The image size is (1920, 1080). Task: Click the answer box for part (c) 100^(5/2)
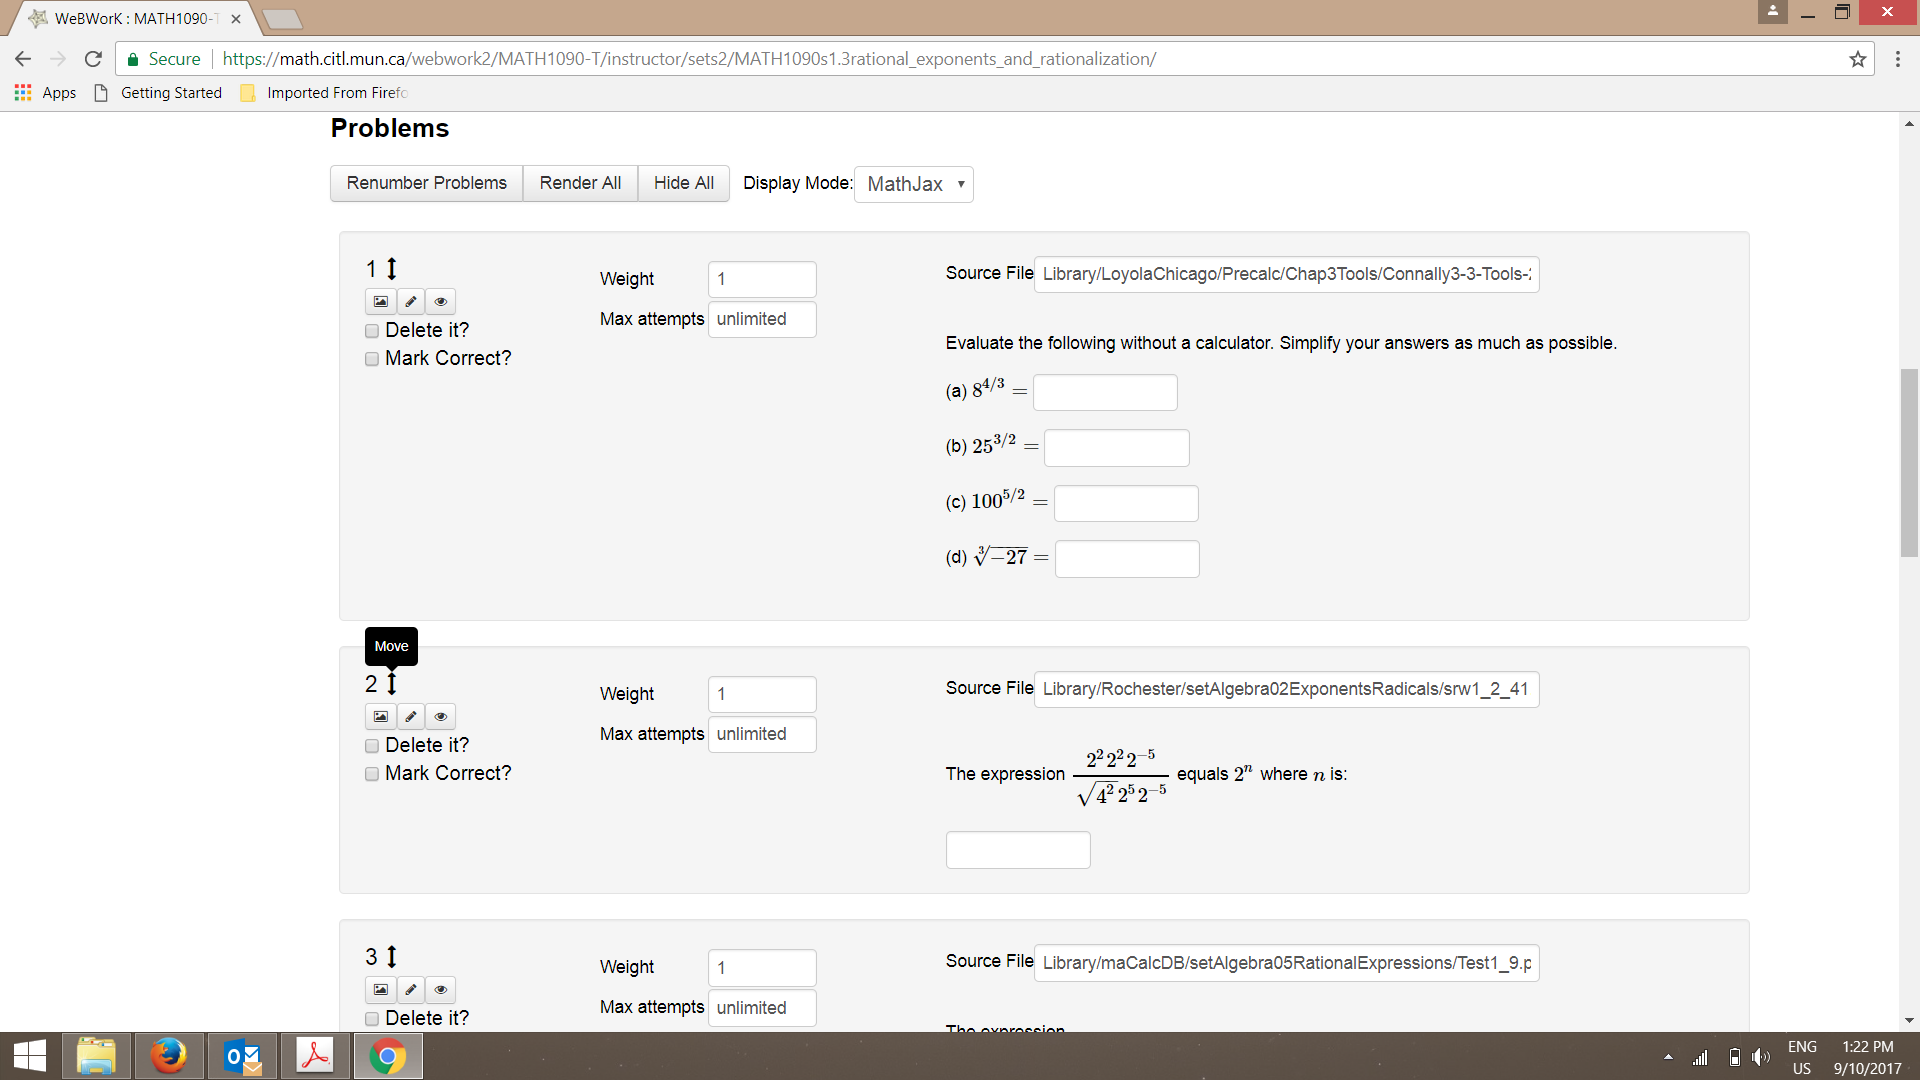pos(1126,503)
